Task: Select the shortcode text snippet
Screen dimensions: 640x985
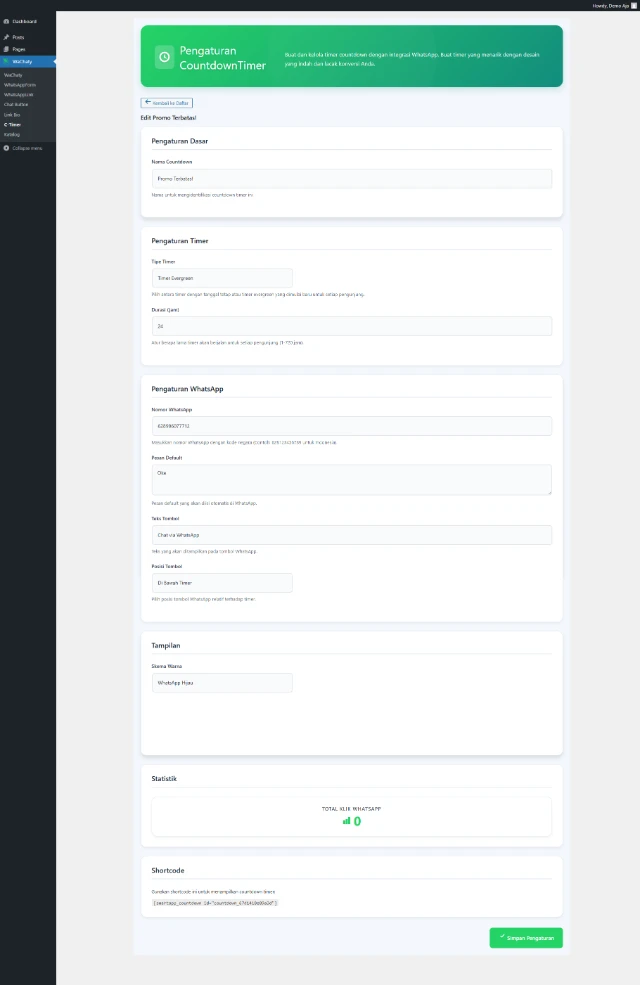Action: pyautogui.click(x=215, y=903)
